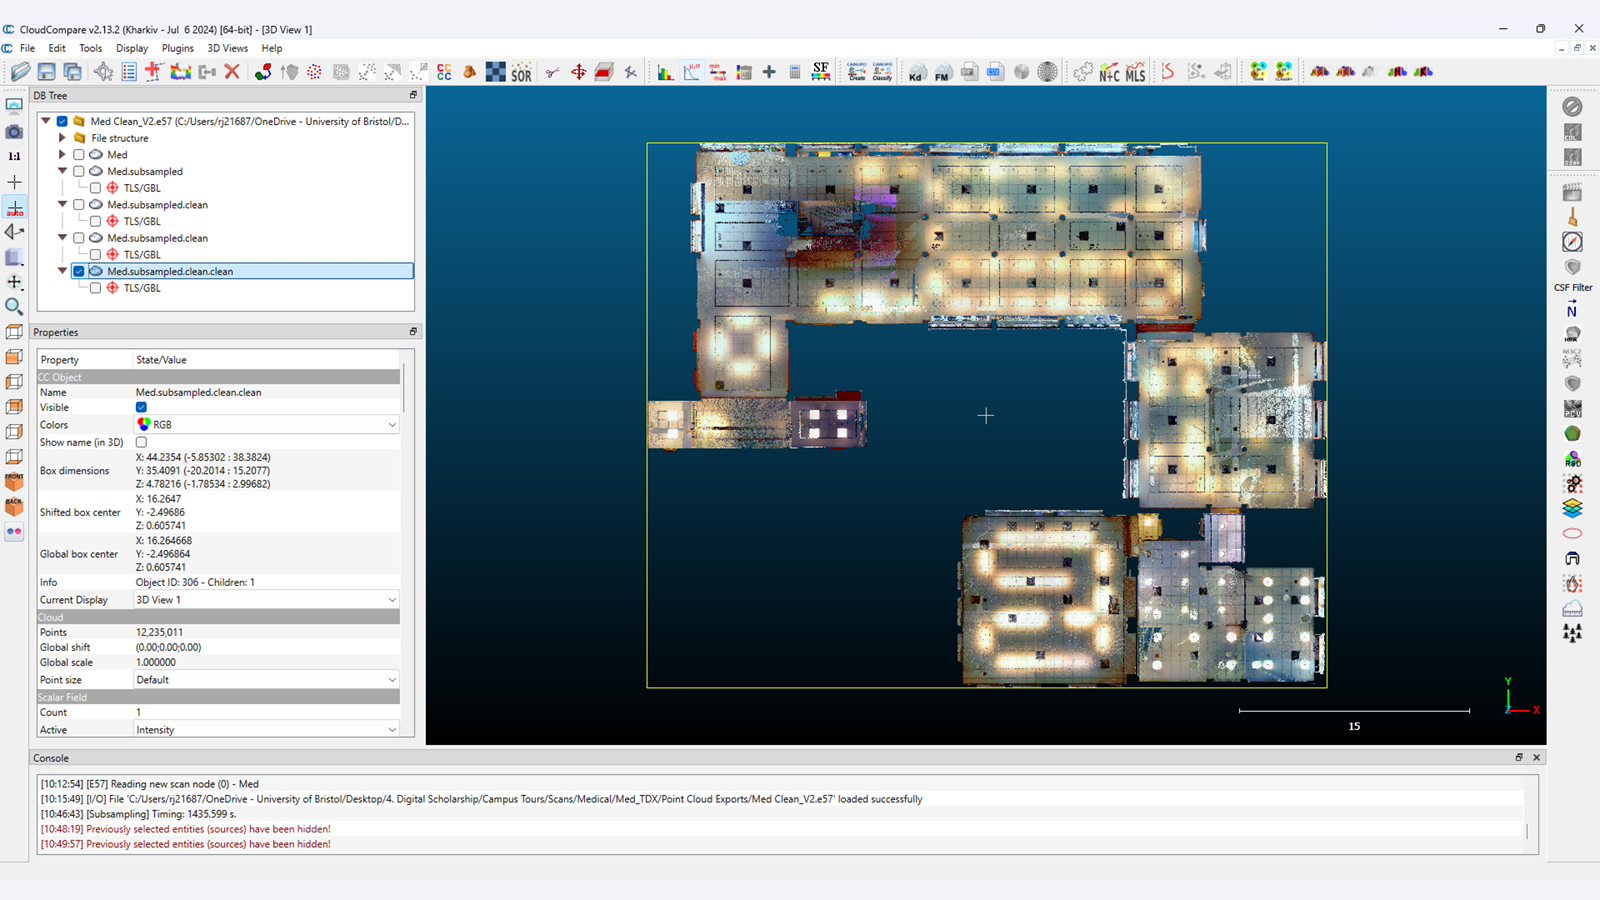
Task: Open the compass plugin on the right toolbar
Action: (1573, 242)
